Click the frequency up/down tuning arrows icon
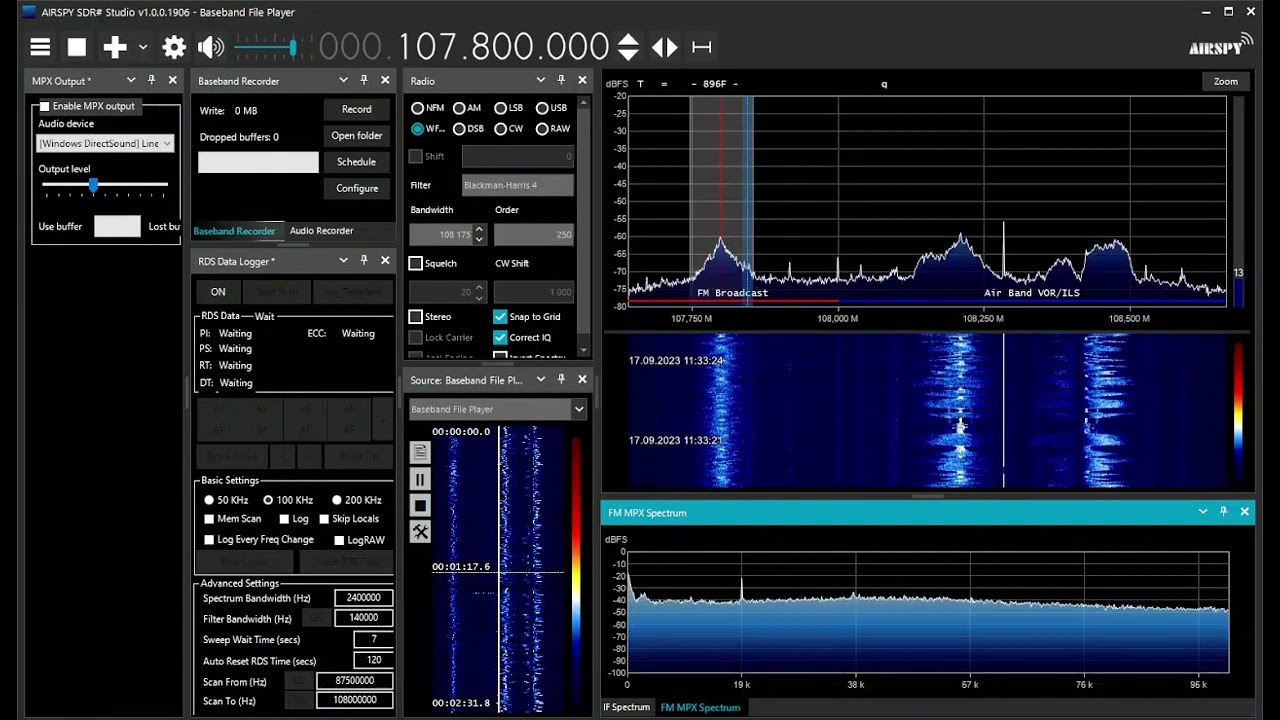 (x=628, y=47)
